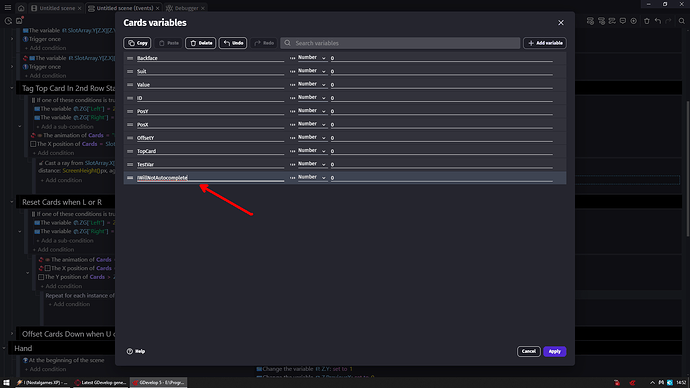Click the Add variable button

click(545, 43)
